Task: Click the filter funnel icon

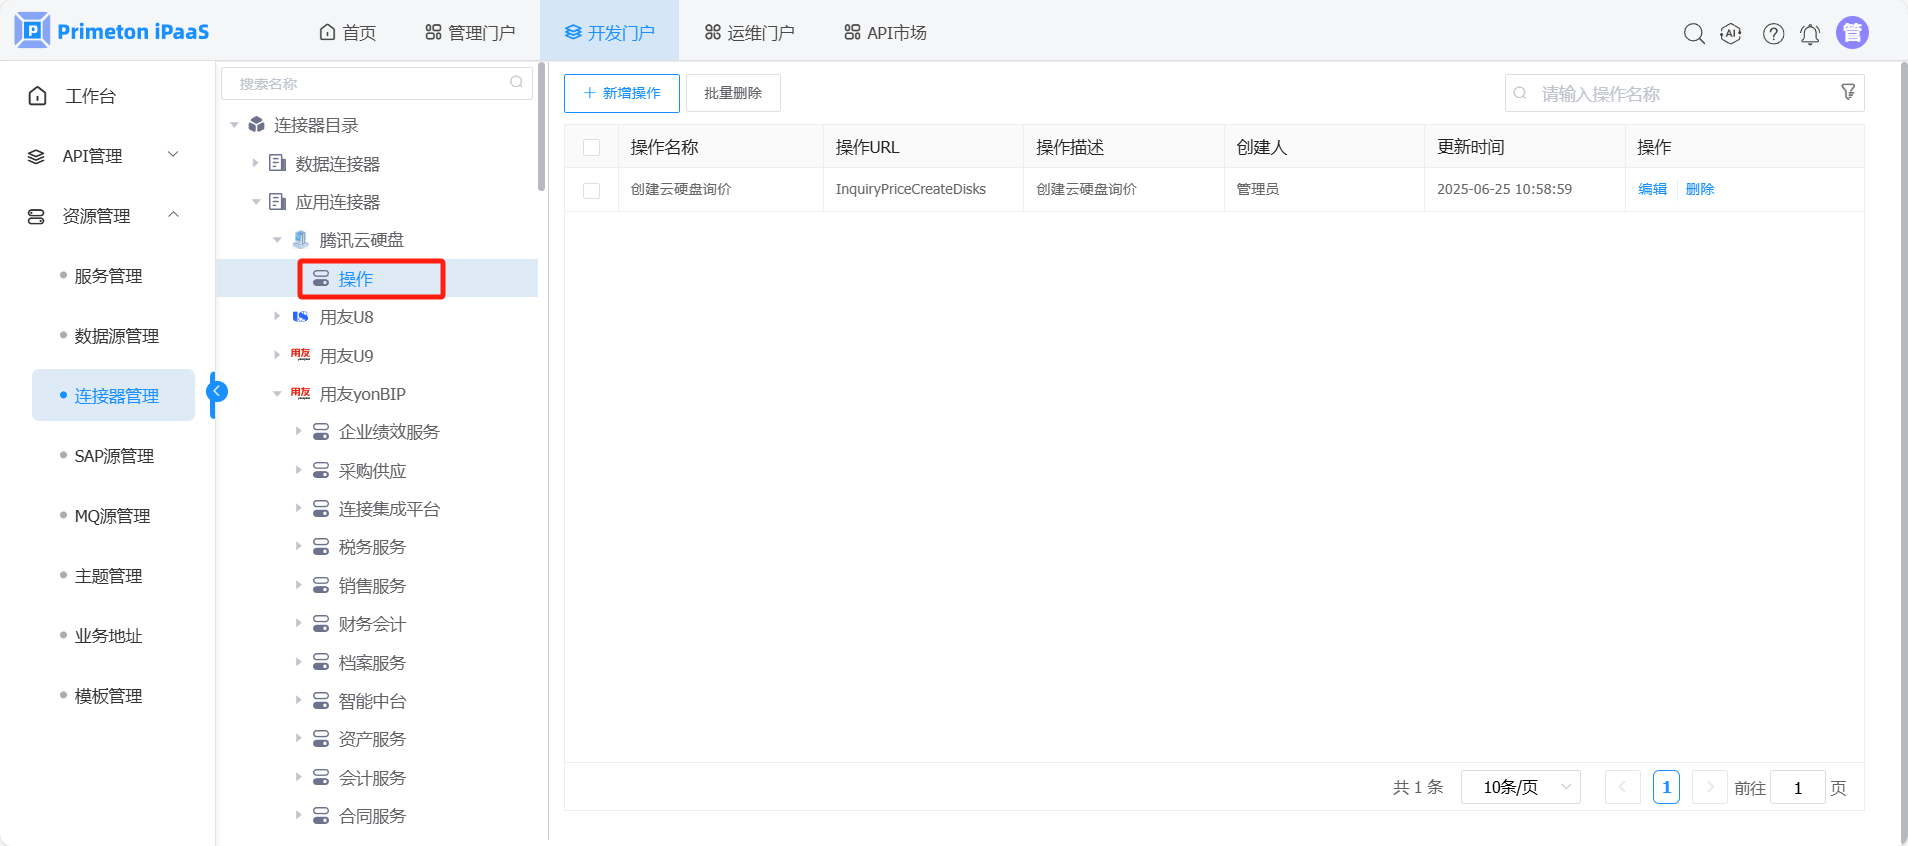Action: tap(1848, 92)
